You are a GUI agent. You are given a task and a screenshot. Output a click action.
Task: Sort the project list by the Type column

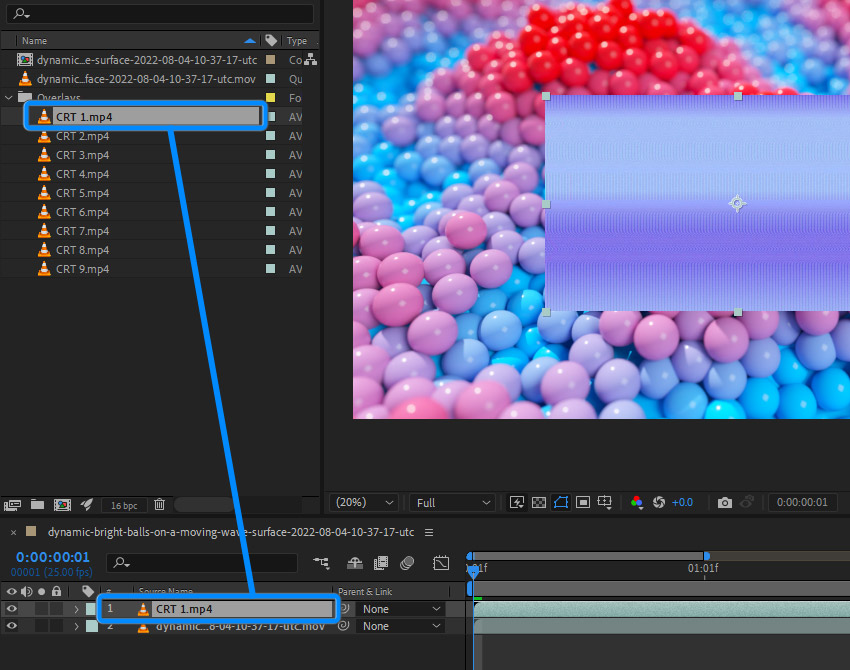297,41
